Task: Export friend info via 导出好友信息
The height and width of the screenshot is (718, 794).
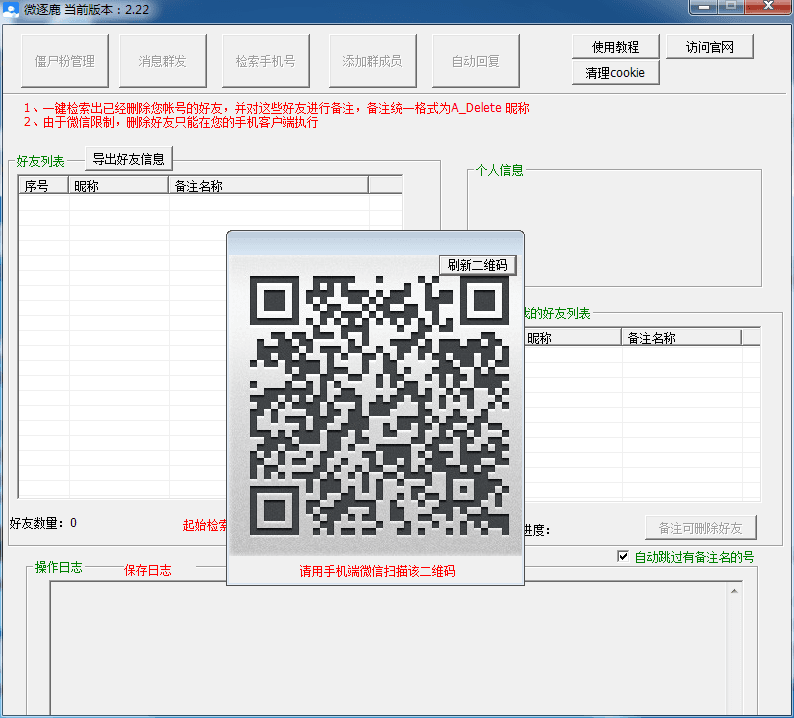Action: pyautogui.click(x=129, y=158)
